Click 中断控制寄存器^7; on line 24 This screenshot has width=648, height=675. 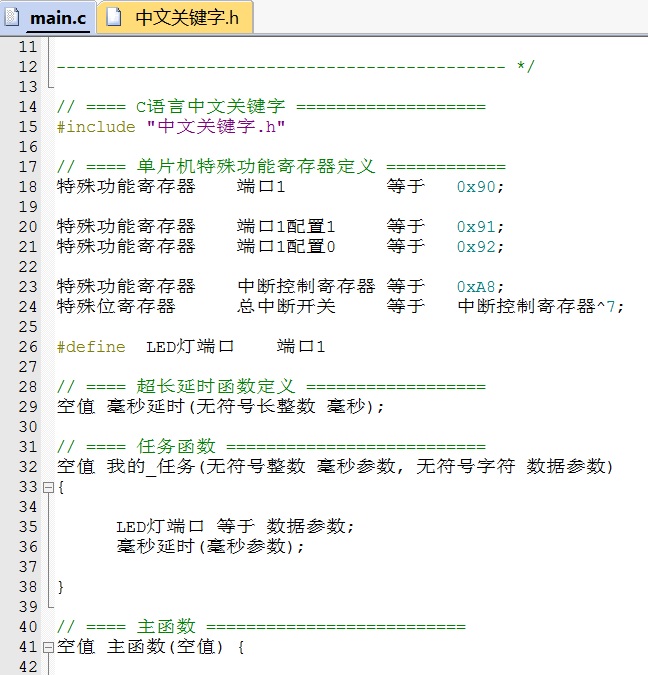[x=540, y=307]
